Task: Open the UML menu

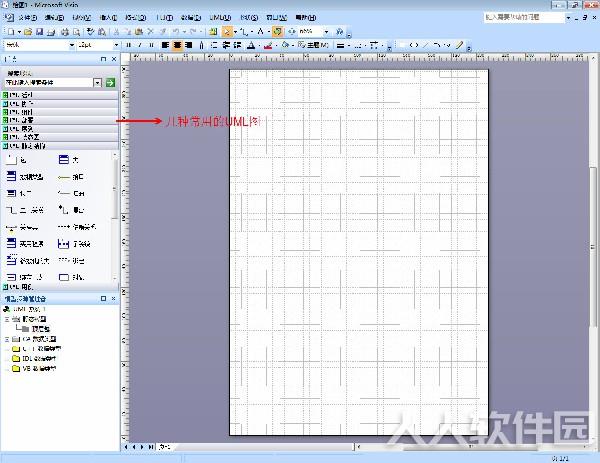Action: coord(220,18)
